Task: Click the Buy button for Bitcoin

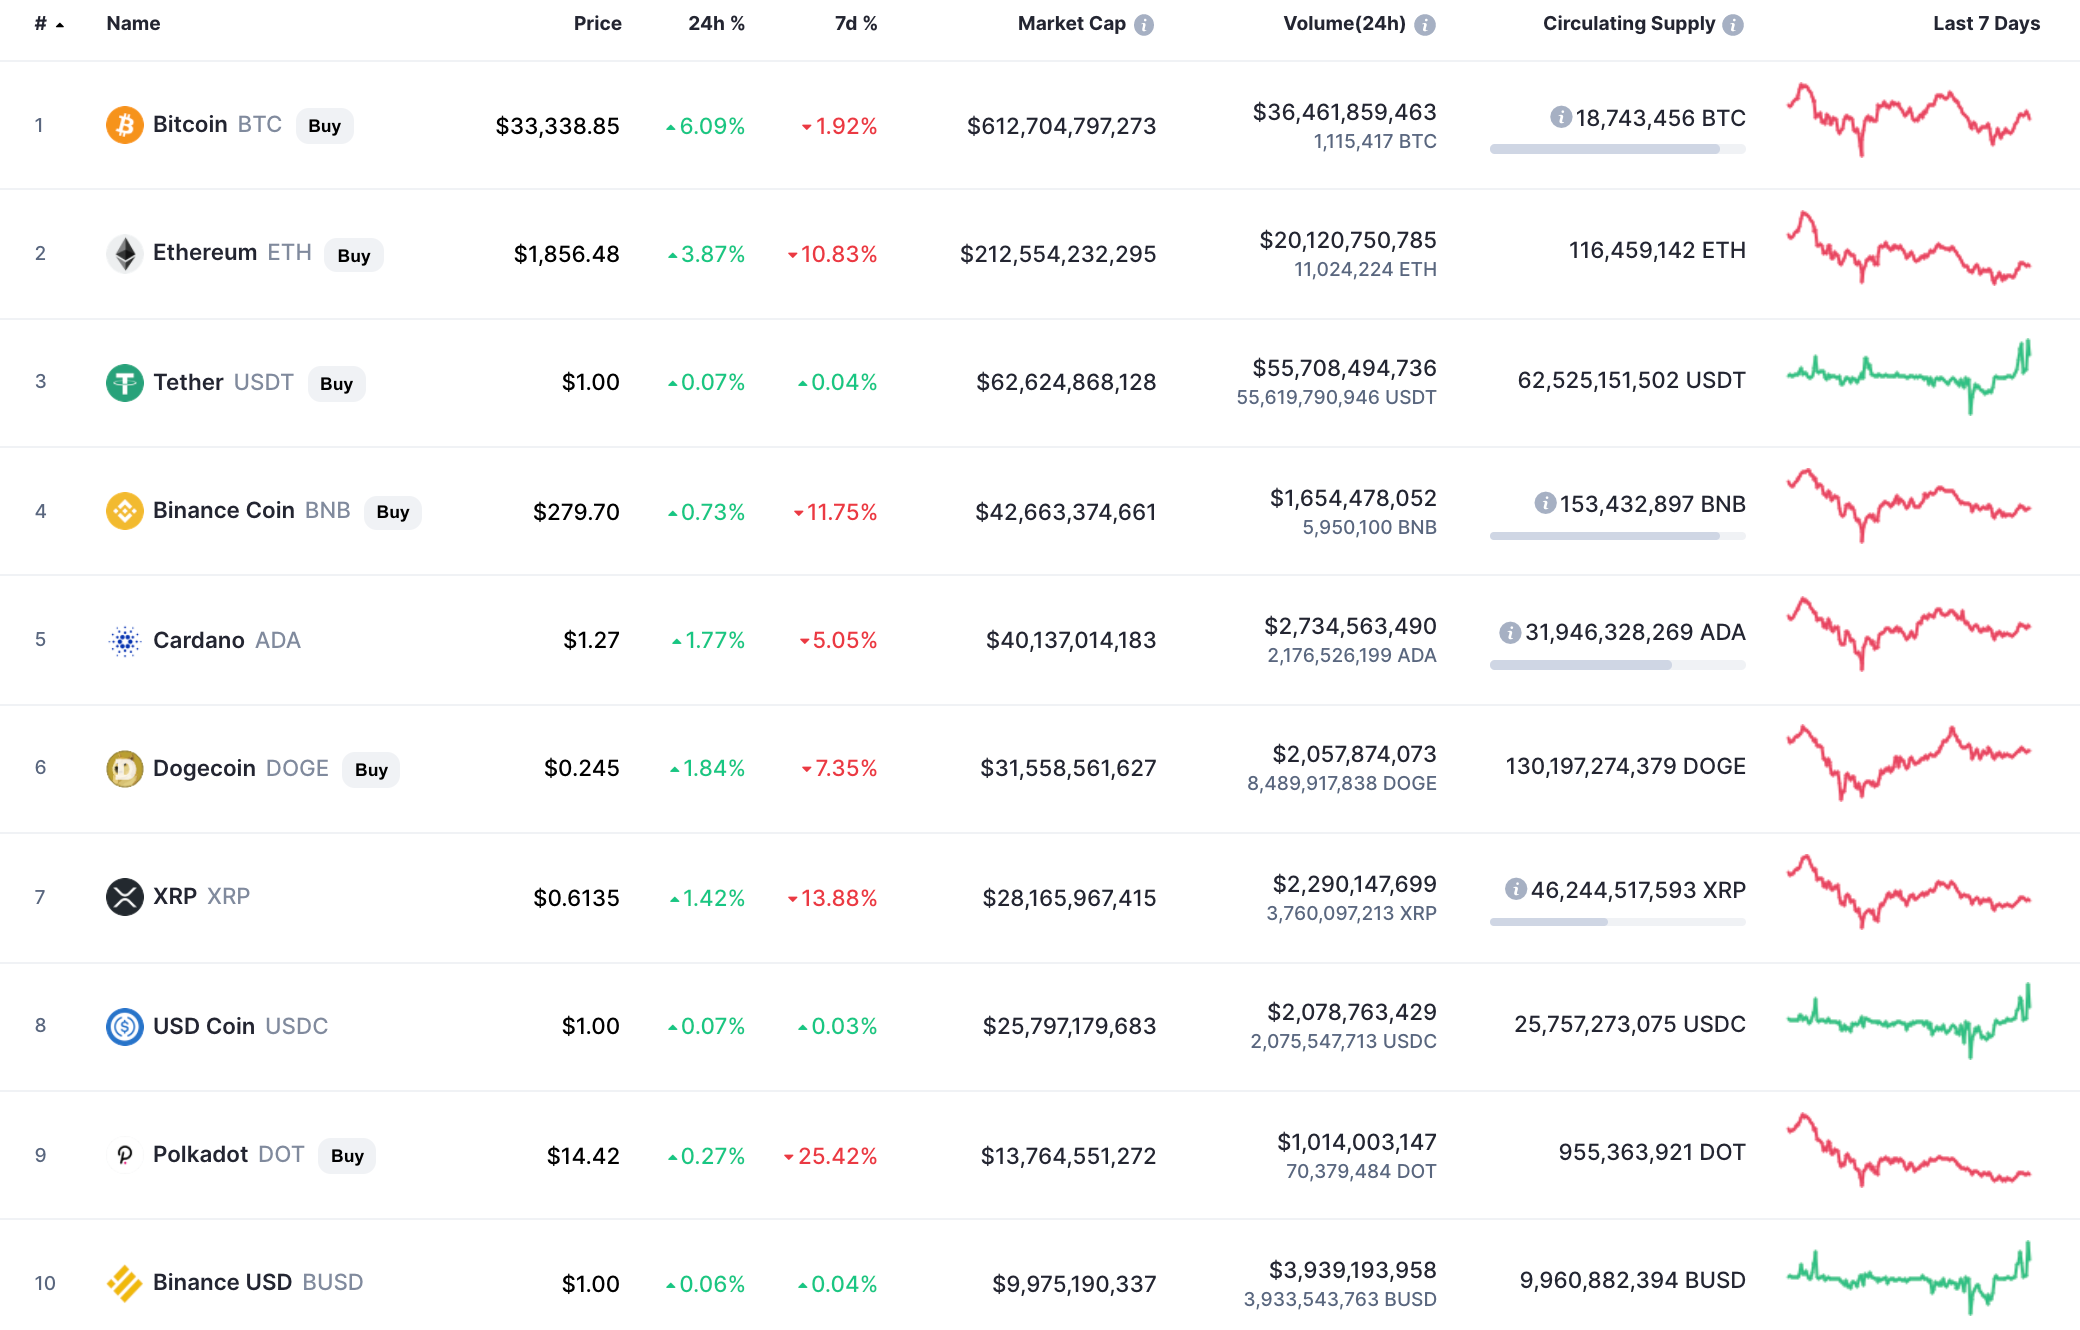Action: click(x=325, y=126)
